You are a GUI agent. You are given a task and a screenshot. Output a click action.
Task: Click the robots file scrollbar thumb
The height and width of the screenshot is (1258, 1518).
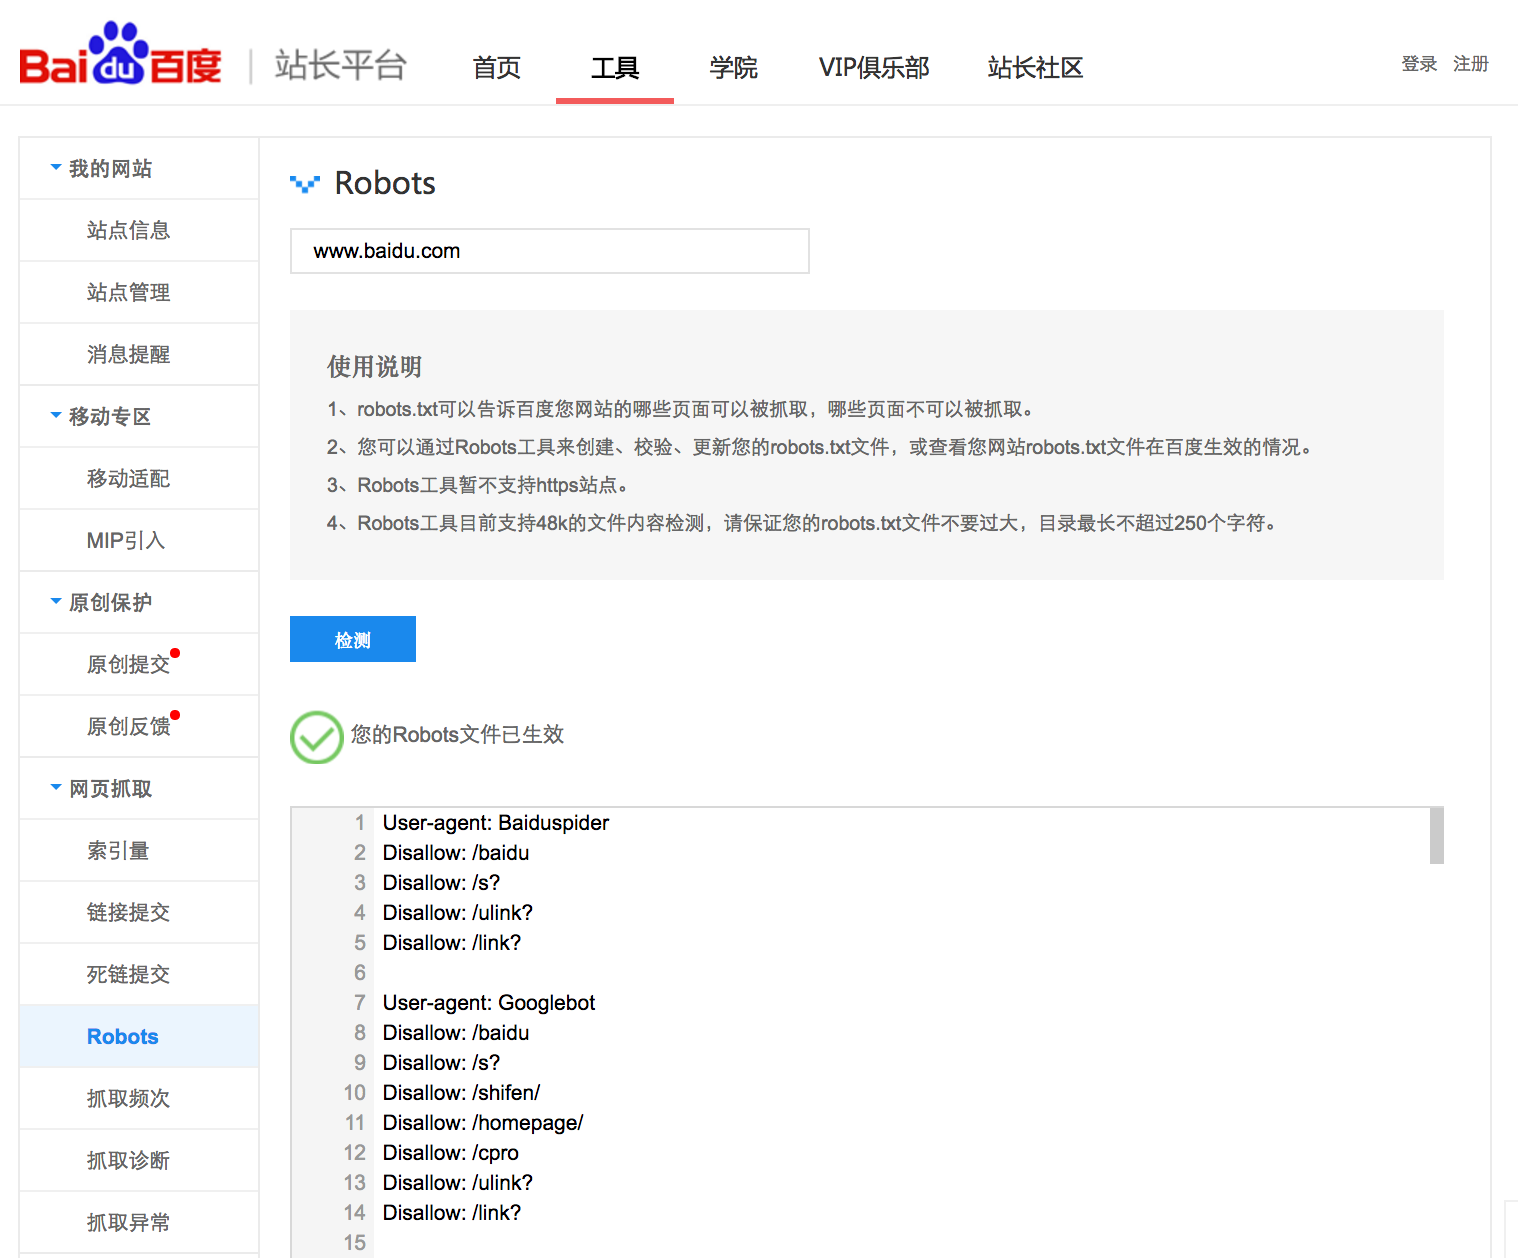pos(1436,835)
